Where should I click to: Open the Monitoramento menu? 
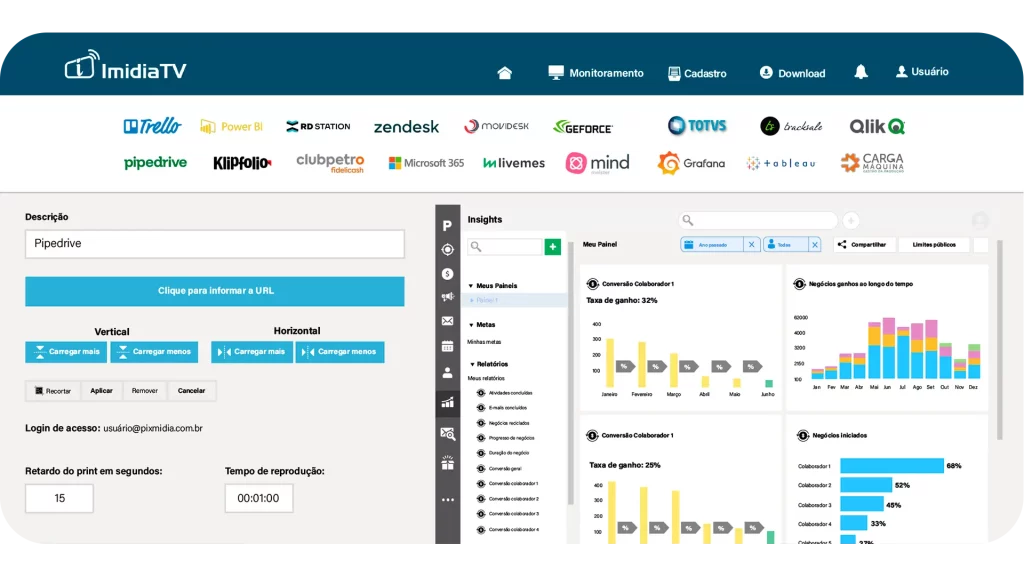click(x=596, y=72)
